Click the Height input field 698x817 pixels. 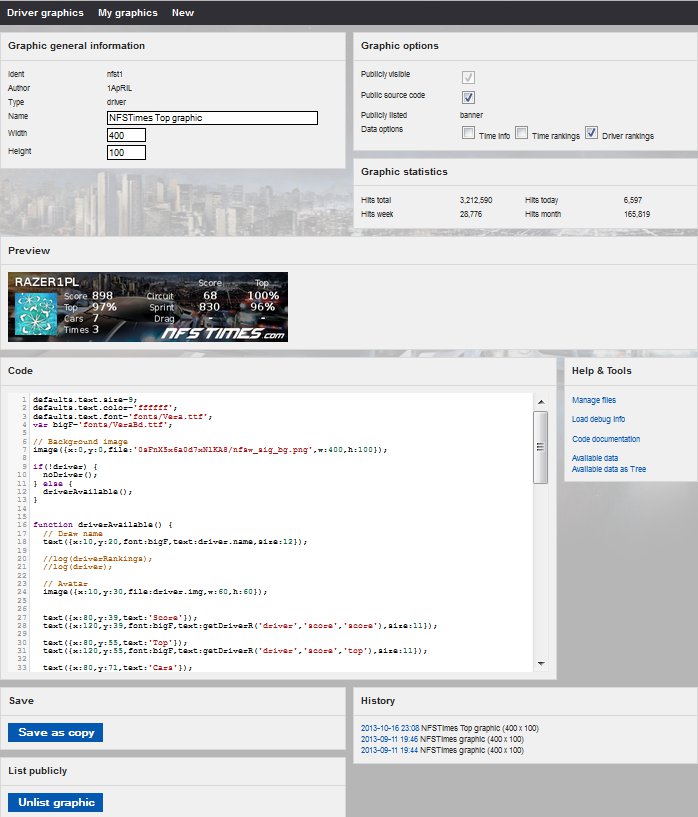pyautogui.click(x=126, y=153)
